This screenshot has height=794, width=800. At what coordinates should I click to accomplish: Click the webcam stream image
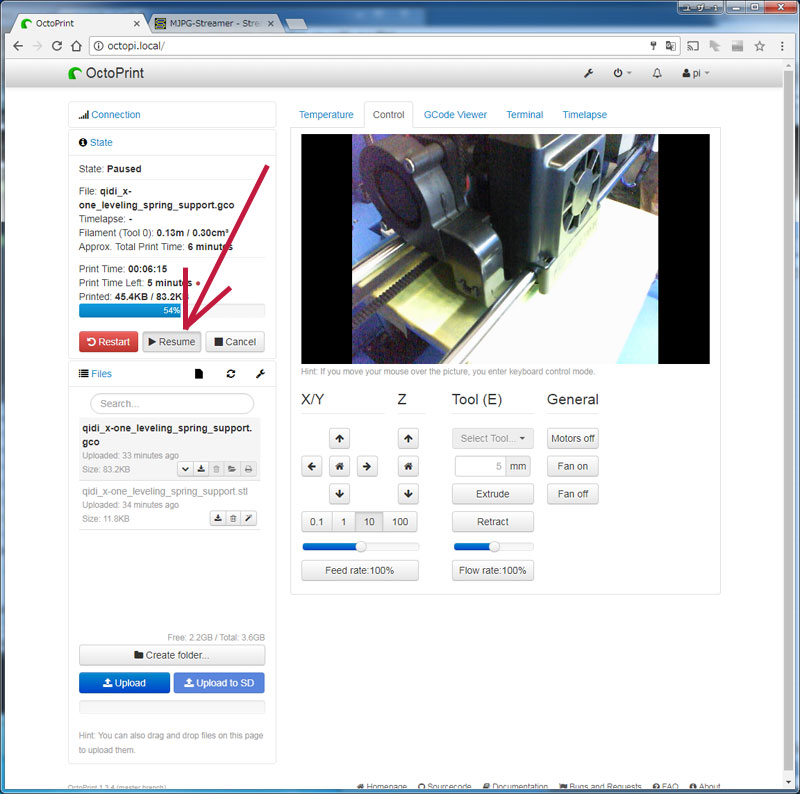coord(505,249)
